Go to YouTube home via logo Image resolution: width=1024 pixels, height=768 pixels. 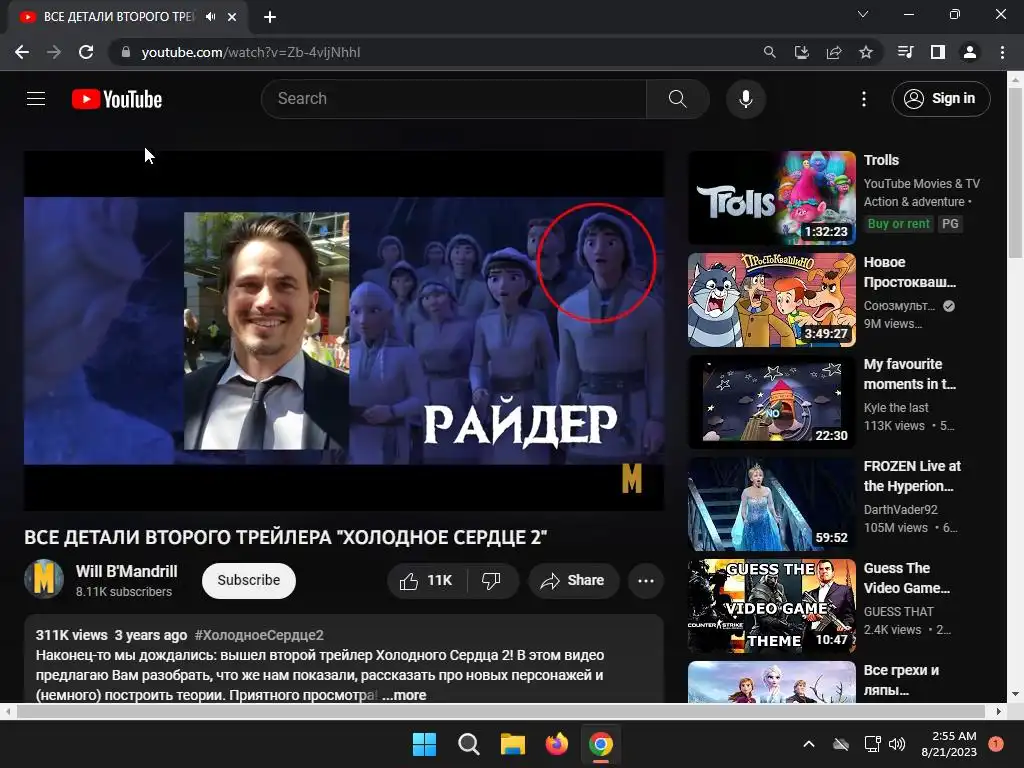click(117, 99)
